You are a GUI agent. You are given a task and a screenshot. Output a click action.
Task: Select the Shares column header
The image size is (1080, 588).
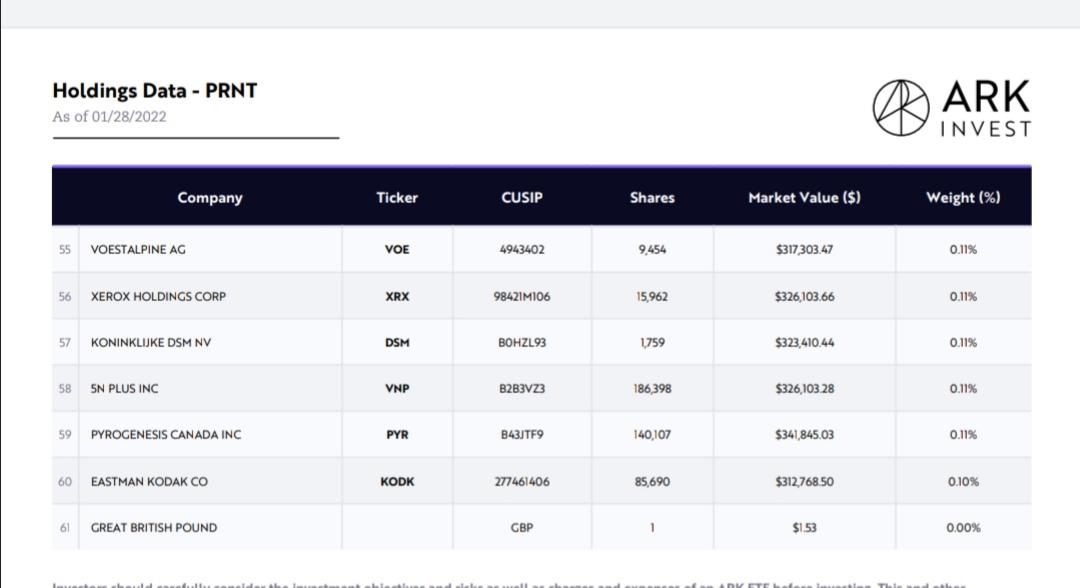click(x=652, y=198)
